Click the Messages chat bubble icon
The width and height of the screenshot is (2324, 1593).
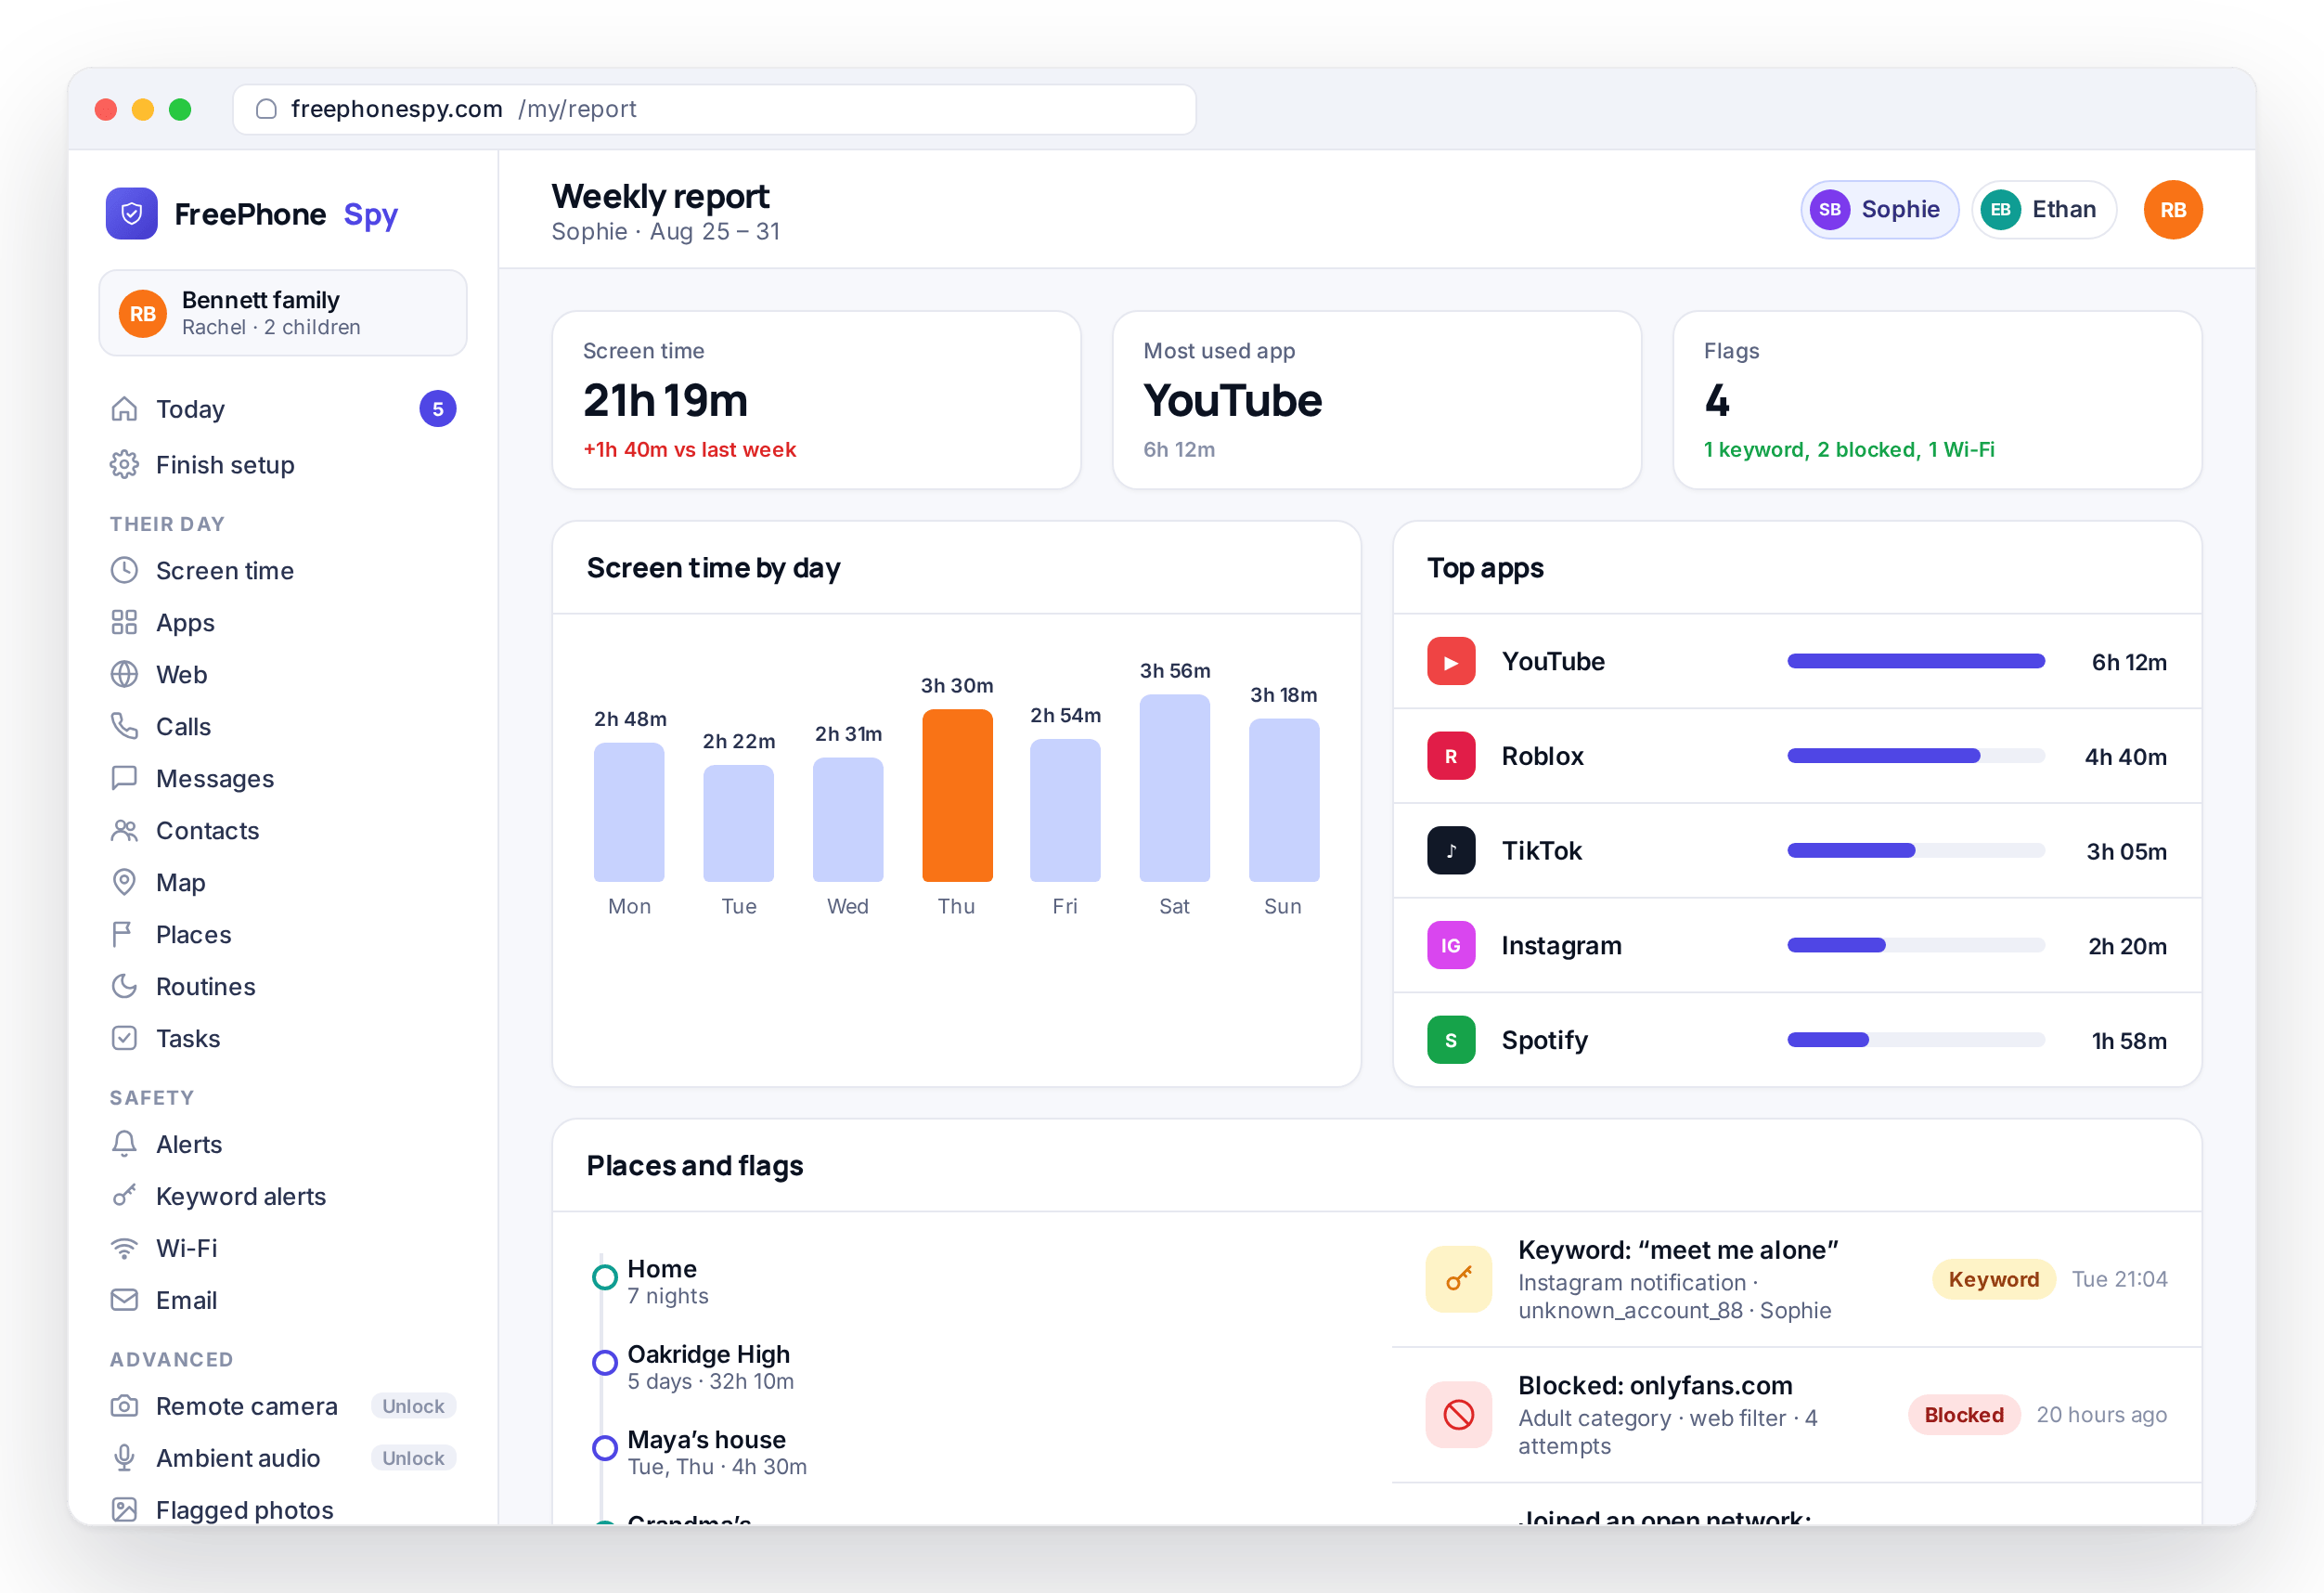pos(124,779)
